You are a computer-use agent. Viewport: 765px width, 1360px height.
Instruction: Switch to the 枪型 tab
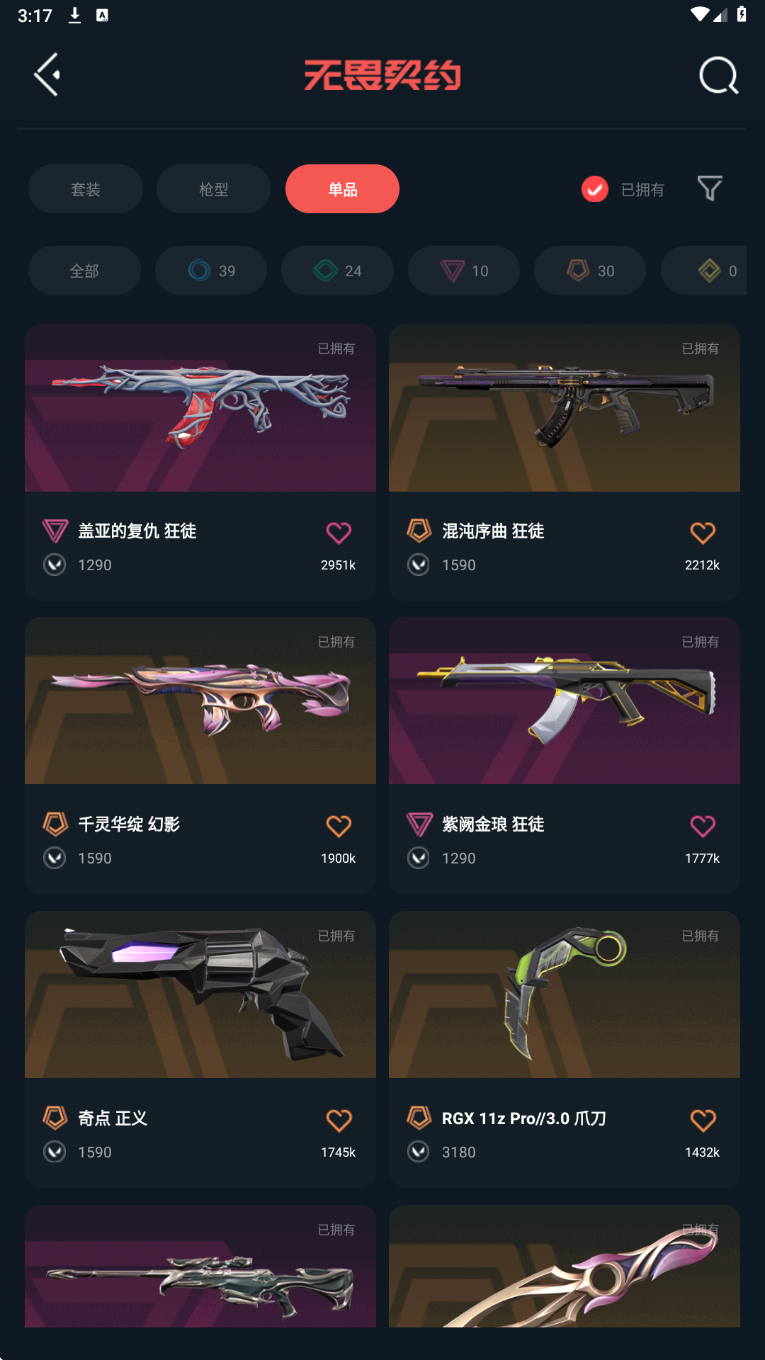click(213, 189)
